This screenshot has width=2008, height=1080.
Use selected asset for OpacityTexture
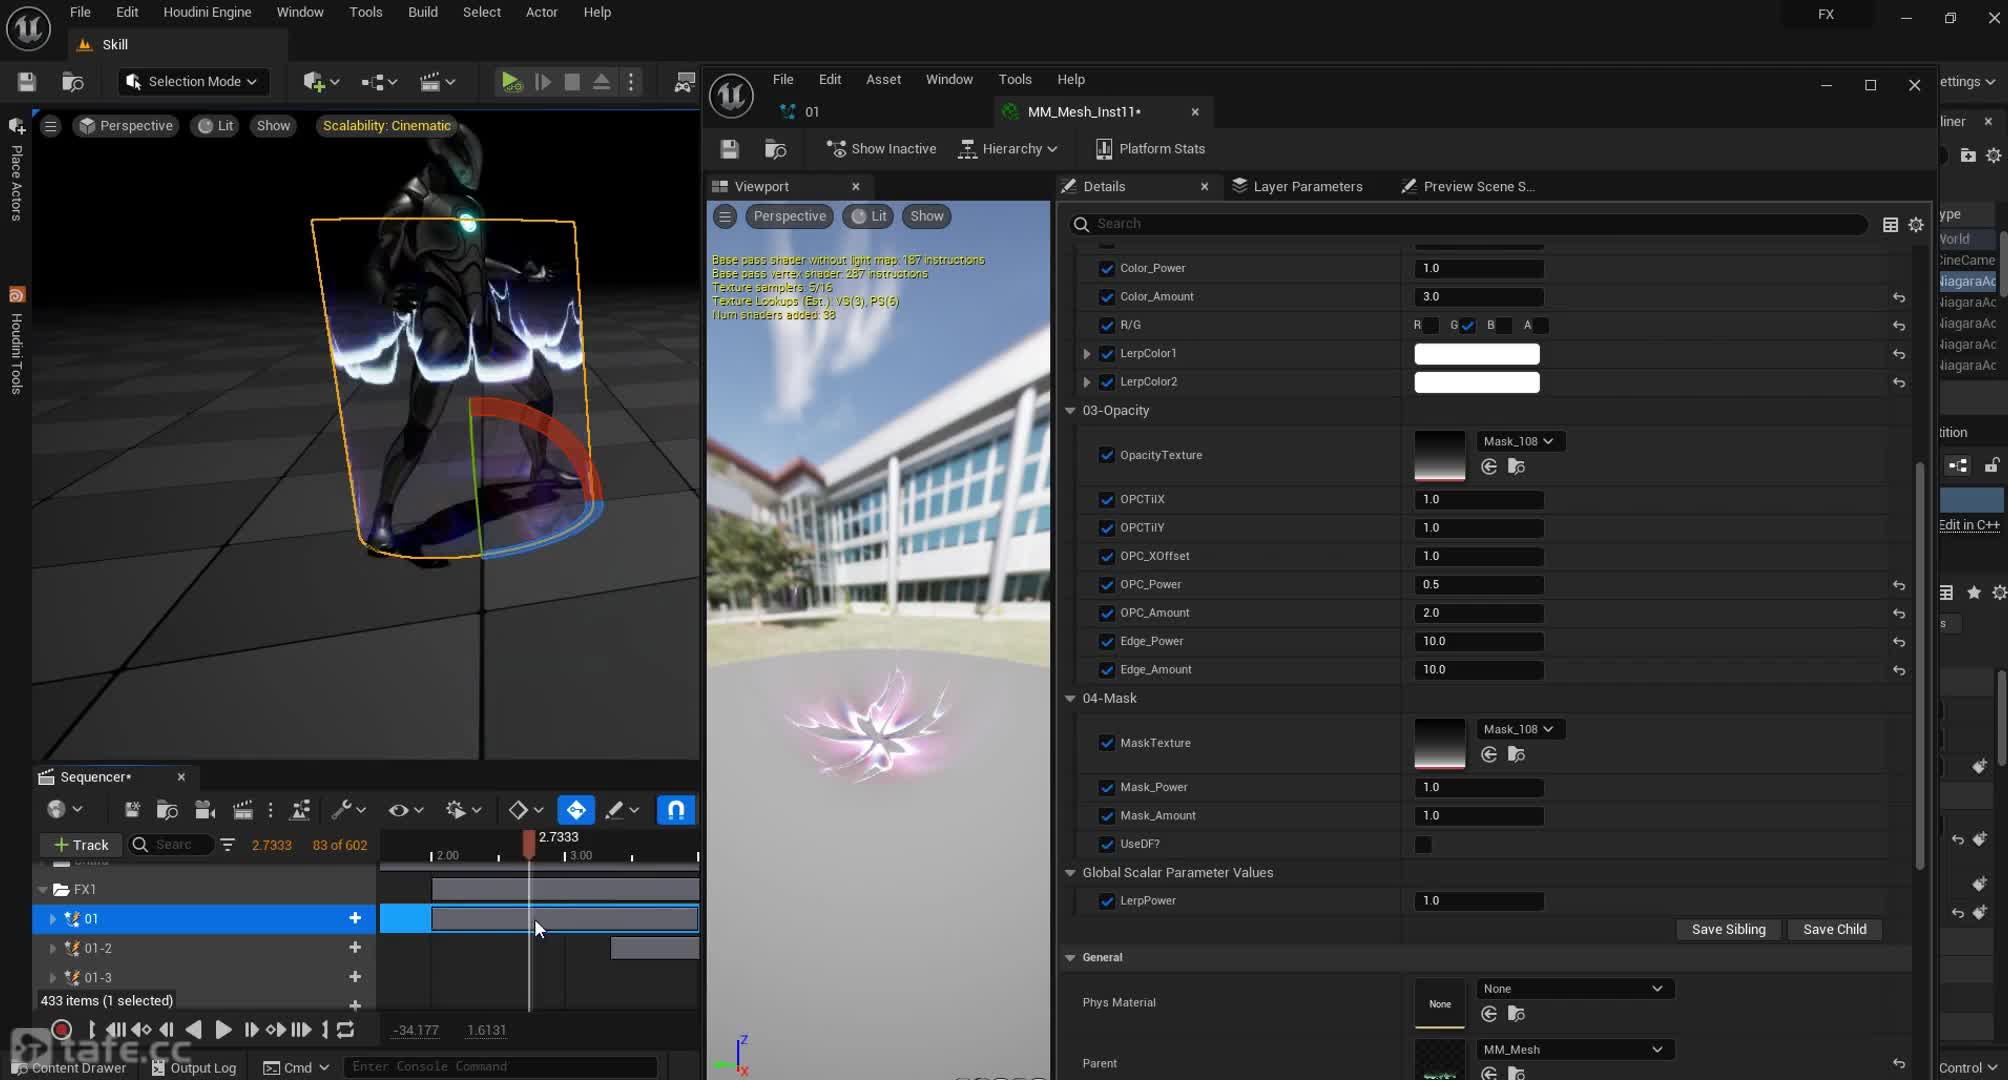click(1489, 467)
